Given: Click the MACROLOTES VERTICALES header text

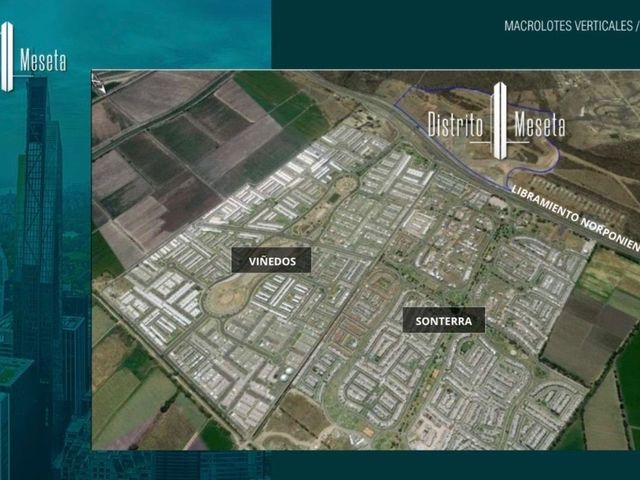Looking at the screenshot, I should 569,26.
